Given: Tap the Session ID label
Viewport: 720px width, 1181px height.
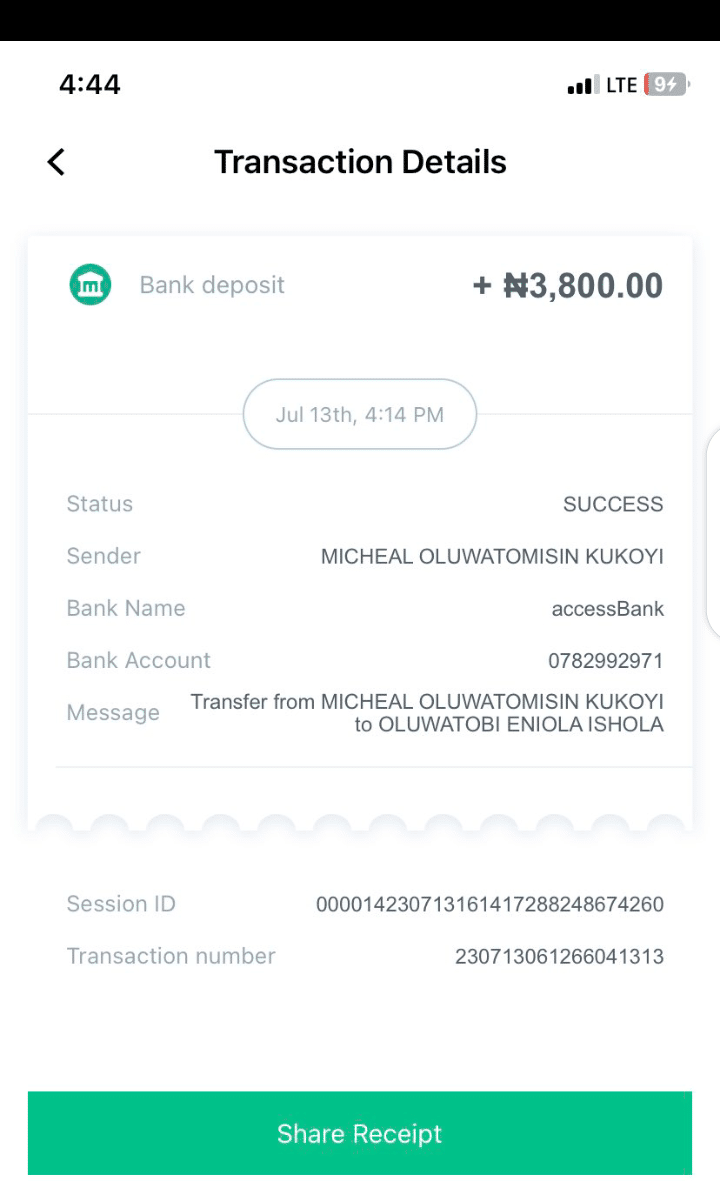Looking at the screenshot, I should click(121, 904).
